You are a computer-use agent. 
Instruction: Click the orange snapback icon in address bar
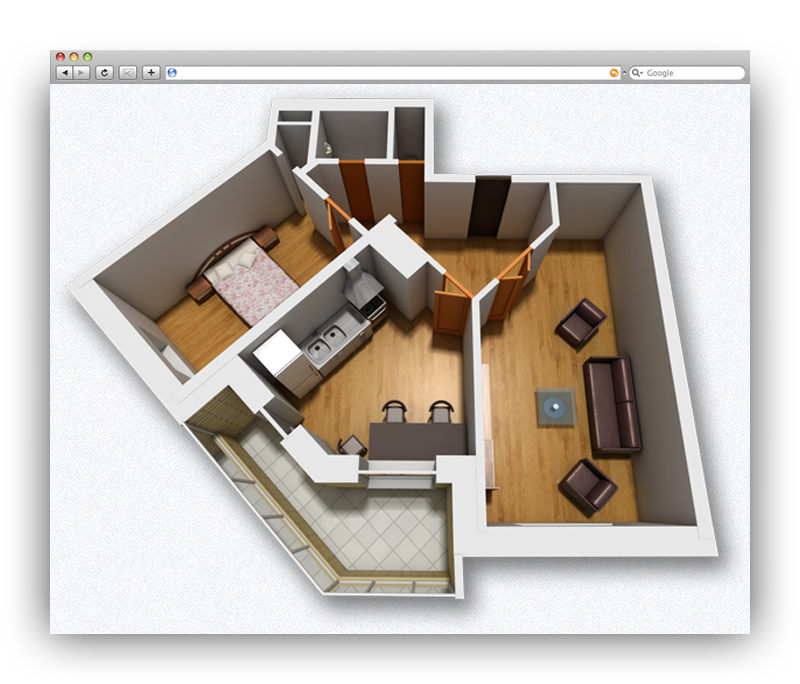tap(614, 73)
